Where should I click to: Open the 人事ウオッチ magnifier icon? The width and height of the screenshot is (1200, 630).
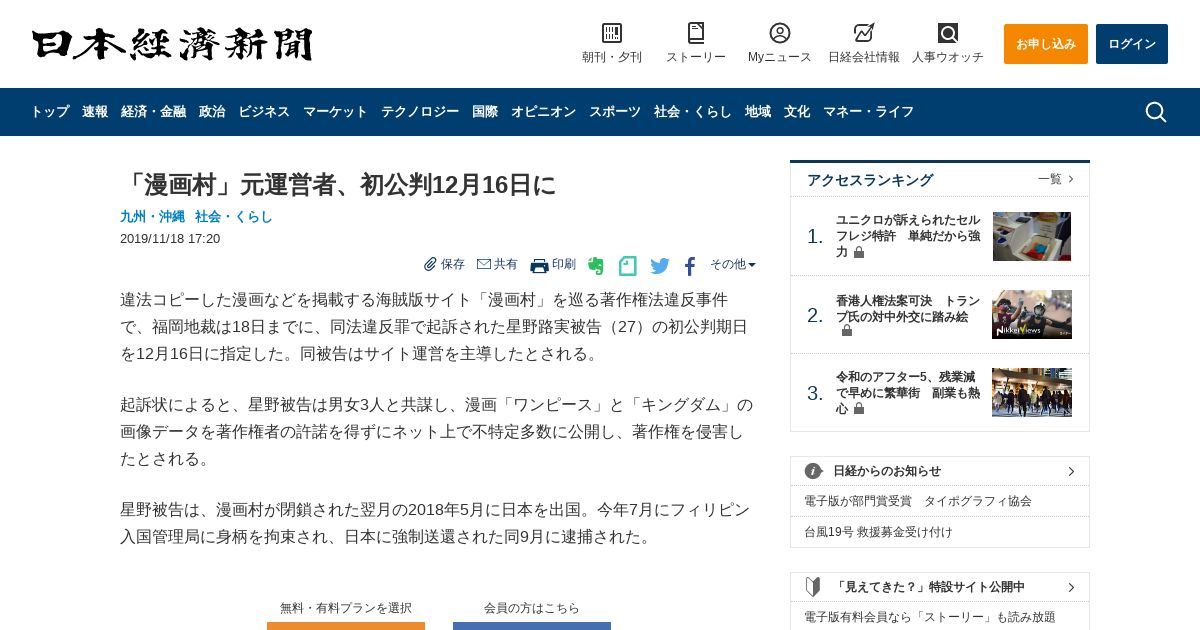[948, 33]
